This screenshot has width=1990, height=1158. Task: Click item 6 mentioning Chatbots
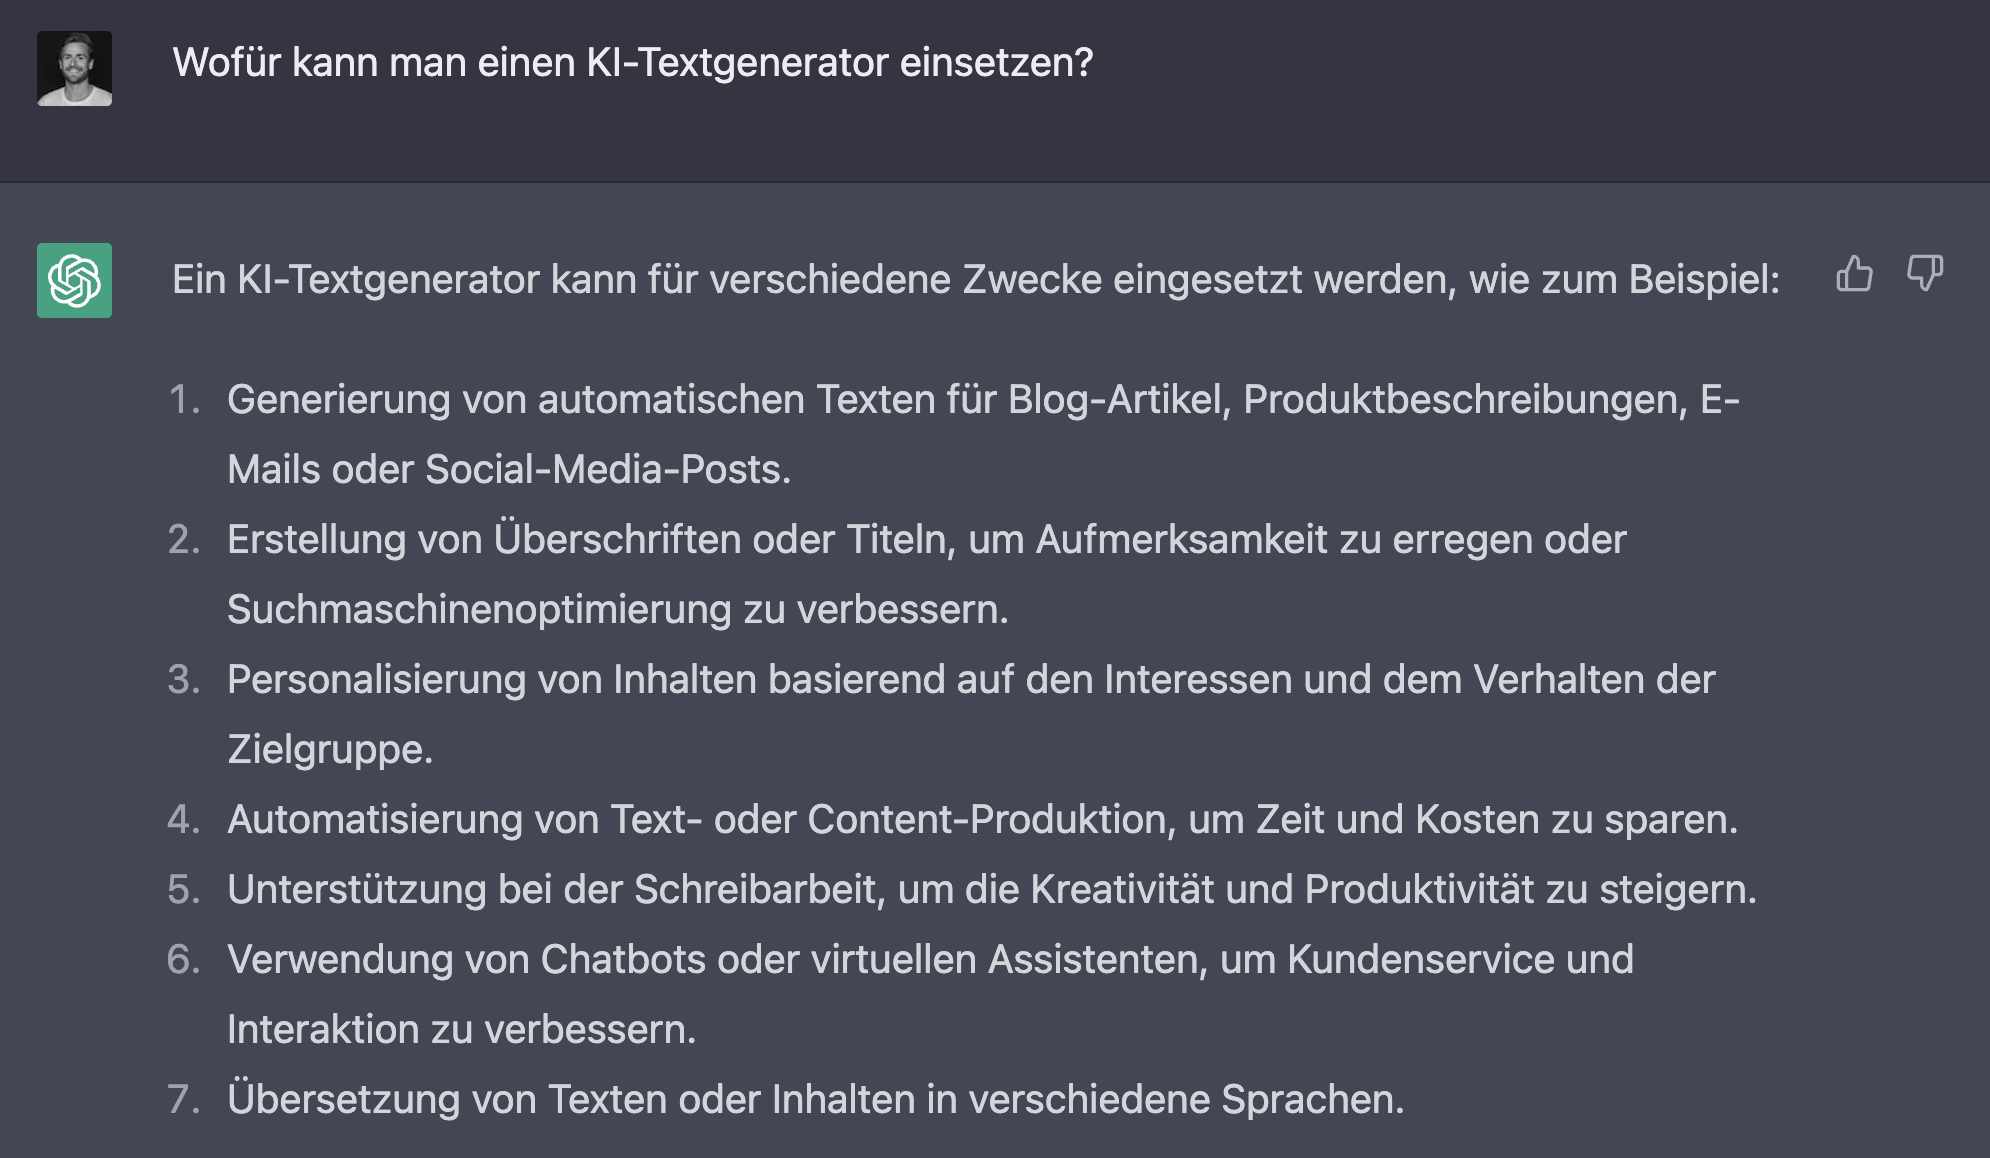point(830,959)
